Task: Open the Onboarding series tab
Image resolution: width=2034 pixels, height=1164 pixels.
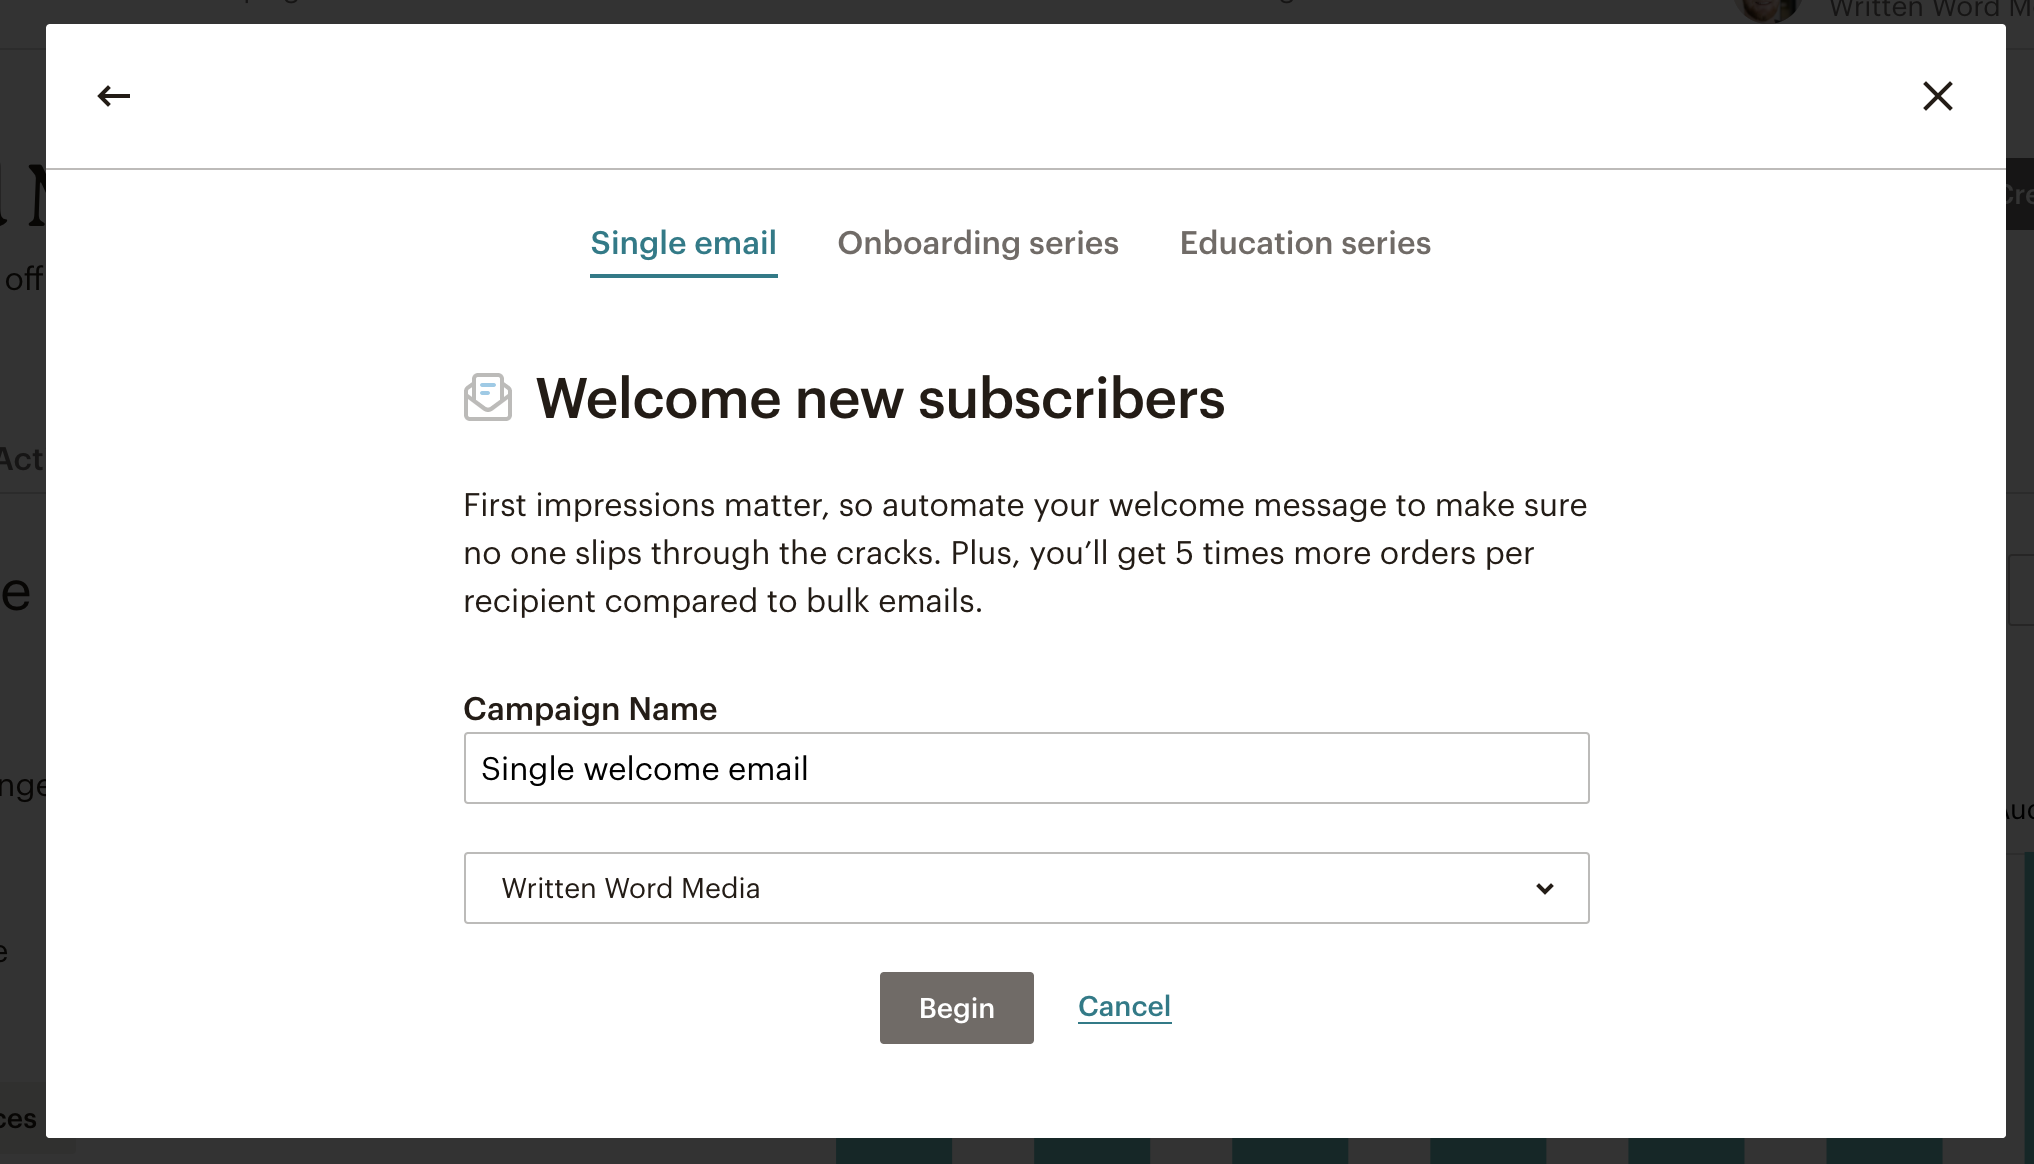Action: point(978,244)
